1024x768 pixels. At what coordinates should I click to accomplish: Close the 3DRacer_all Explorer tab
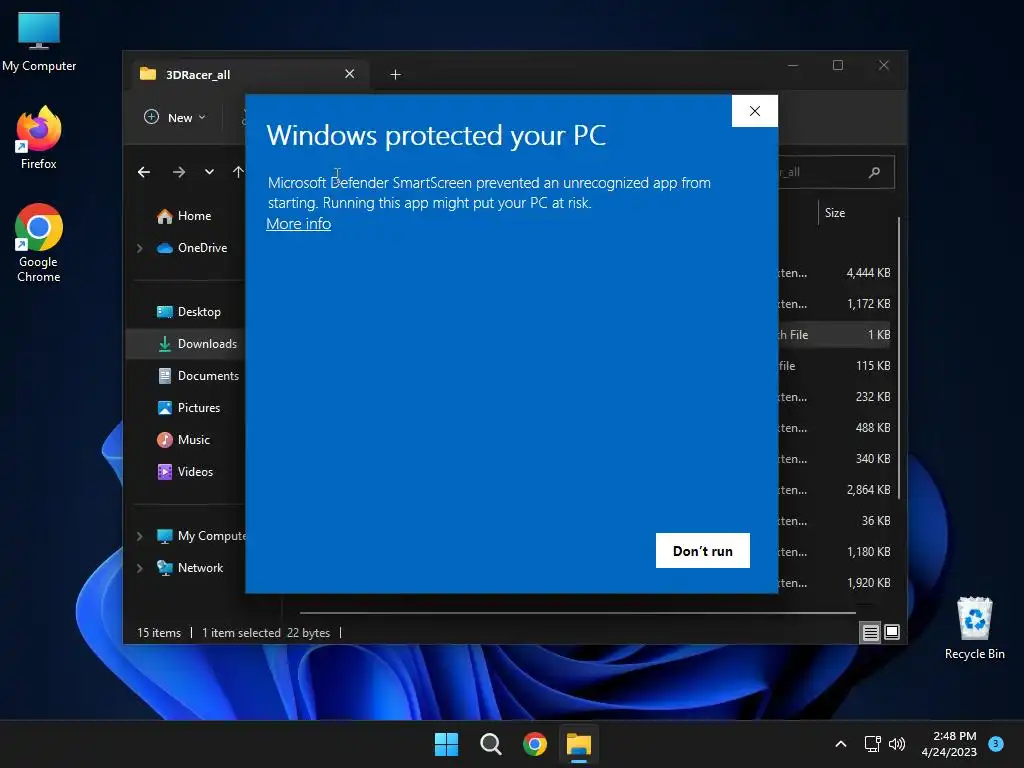pyautogui.click(x=349, y=74)
